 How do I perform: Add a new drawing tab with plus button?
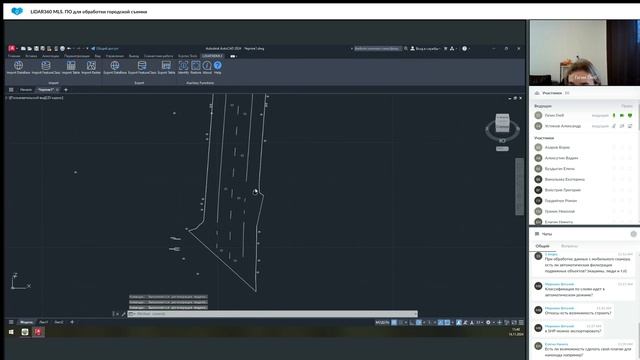tap(66, 90)
